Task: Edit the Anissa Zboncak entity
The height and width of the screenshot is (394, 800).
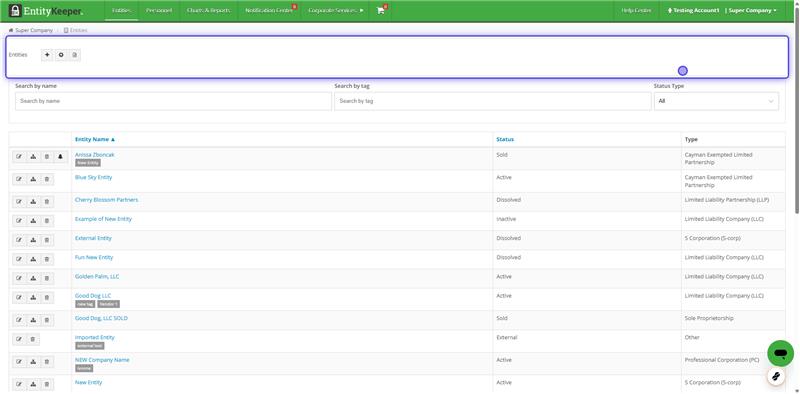Action: click(19, 157)
